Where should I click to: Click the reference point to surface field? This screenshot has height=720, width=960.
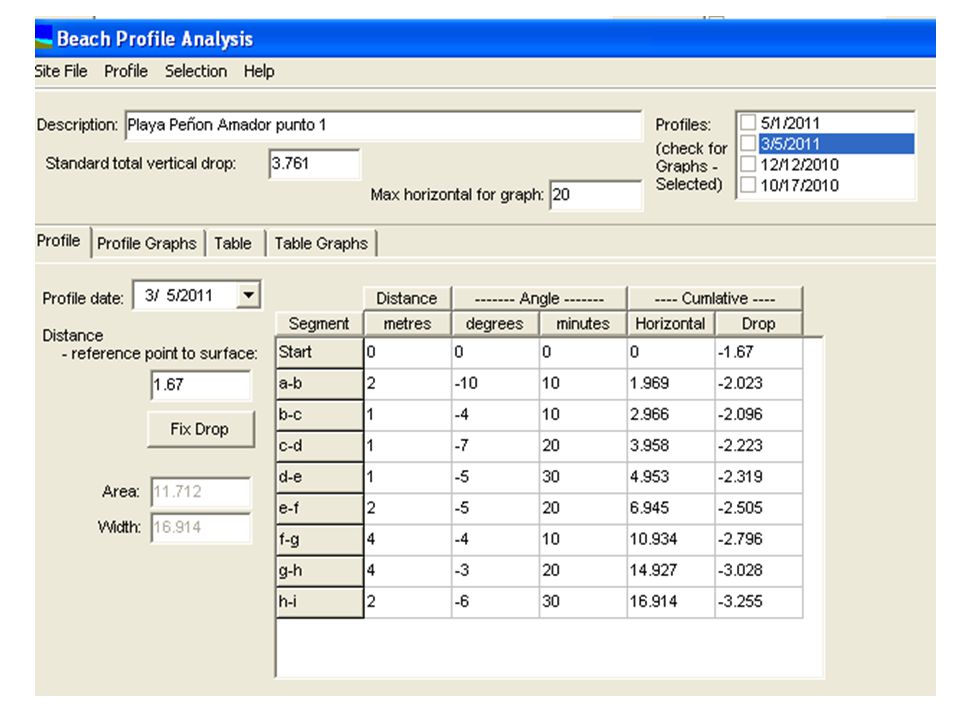pos(201,384)
